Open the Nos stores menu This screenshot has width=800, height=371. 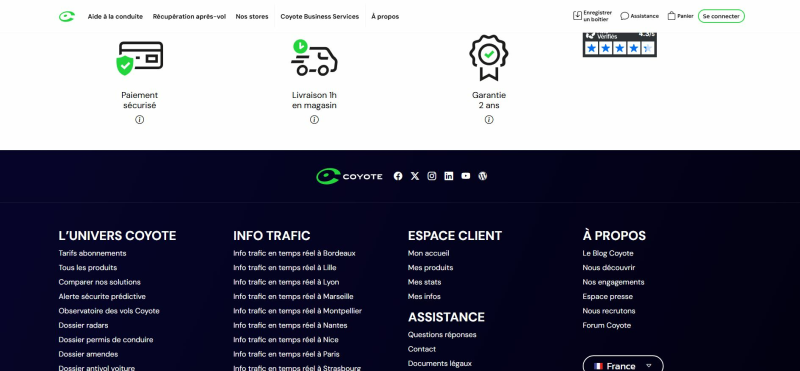[252, 16]
